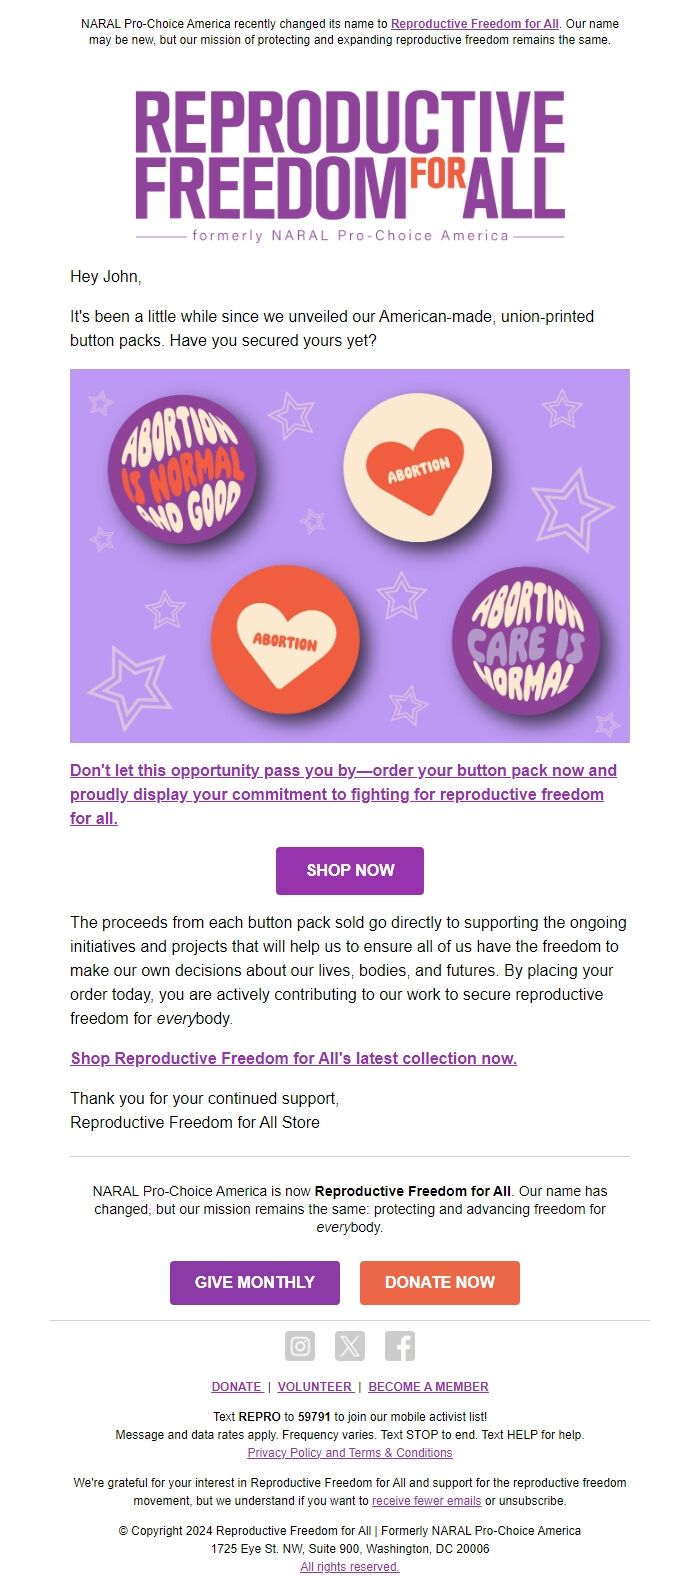Open Privacy Policy and Terms & Conditions
Screen dimensions: 700x1593
[349, 1452]
